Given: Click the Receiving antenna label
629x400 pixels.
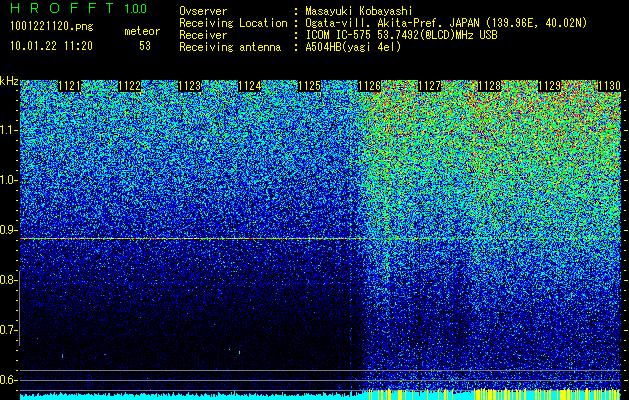Looking at the screenshot, I should click(230, 47).
